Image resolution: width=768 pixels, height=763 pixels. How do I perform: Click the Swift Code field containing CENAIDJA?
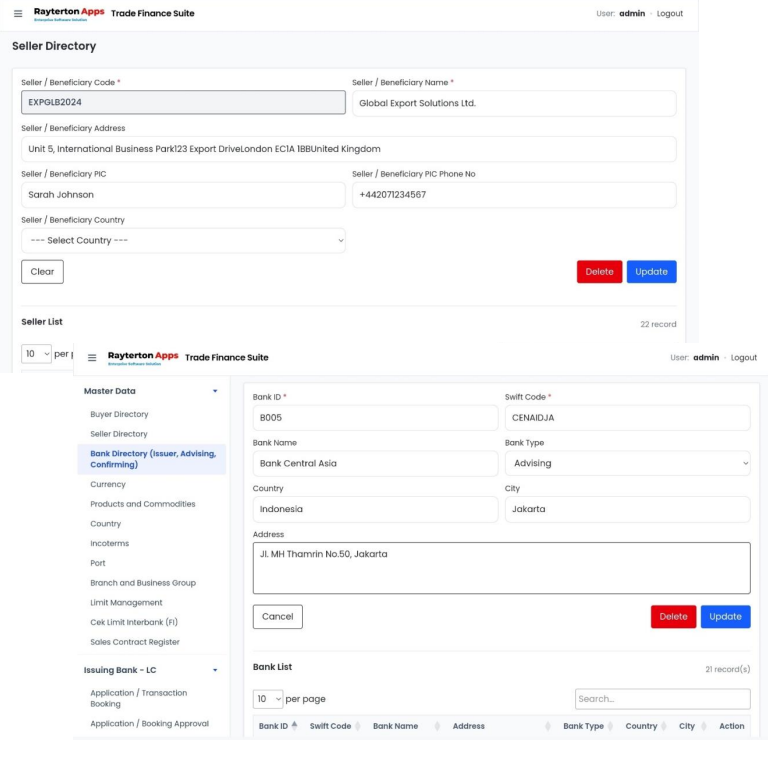coord(627,418)
